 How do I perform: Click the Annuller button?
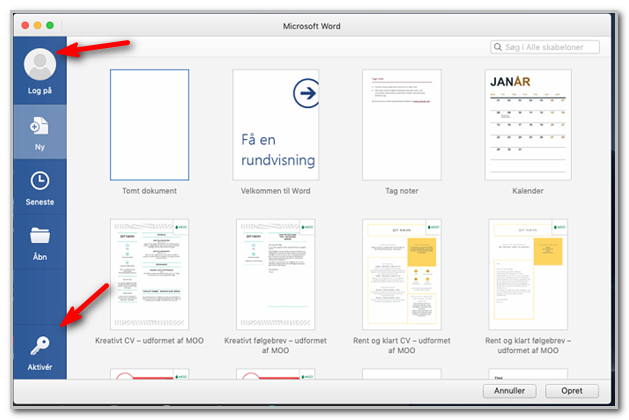pyautogui.click(x=509, y=391)
